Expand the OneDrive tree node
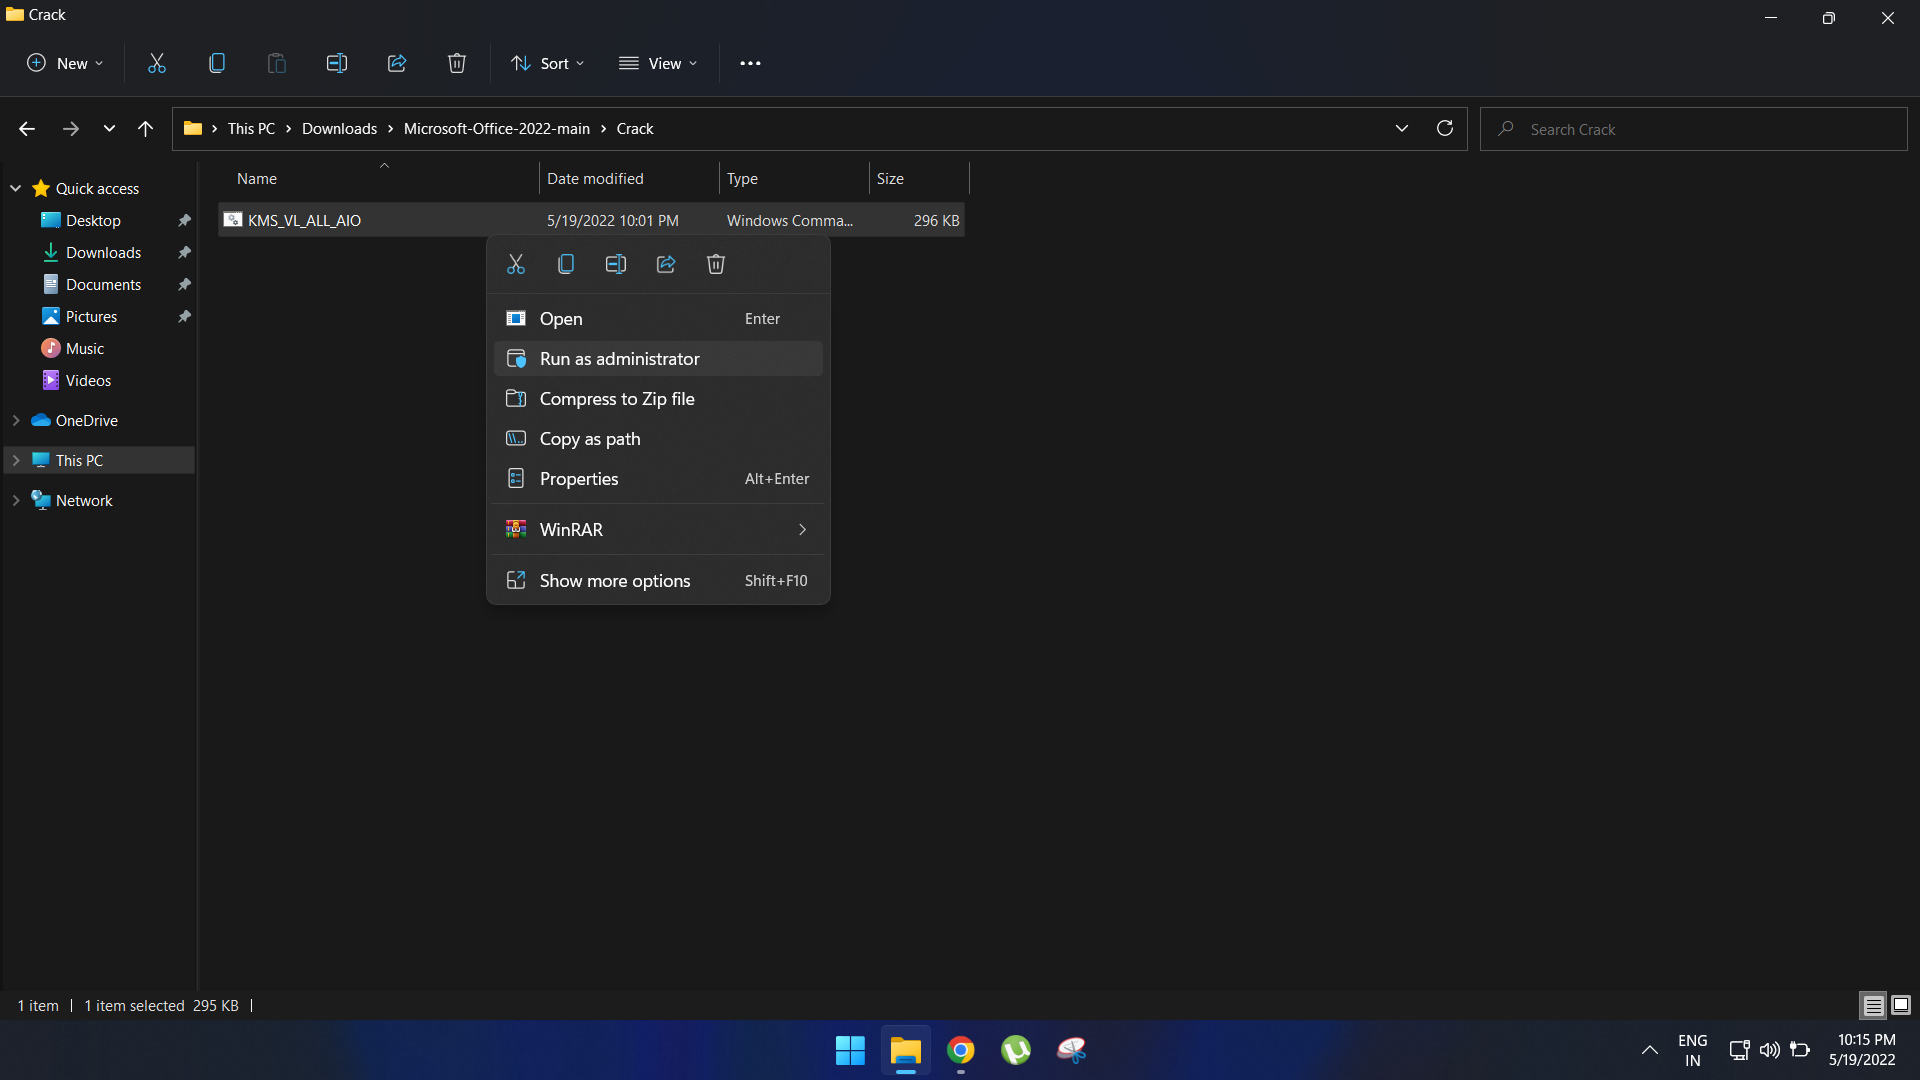Viewport: 1920px width, 1080px height. pyautogui.click(x=16, y=420)
